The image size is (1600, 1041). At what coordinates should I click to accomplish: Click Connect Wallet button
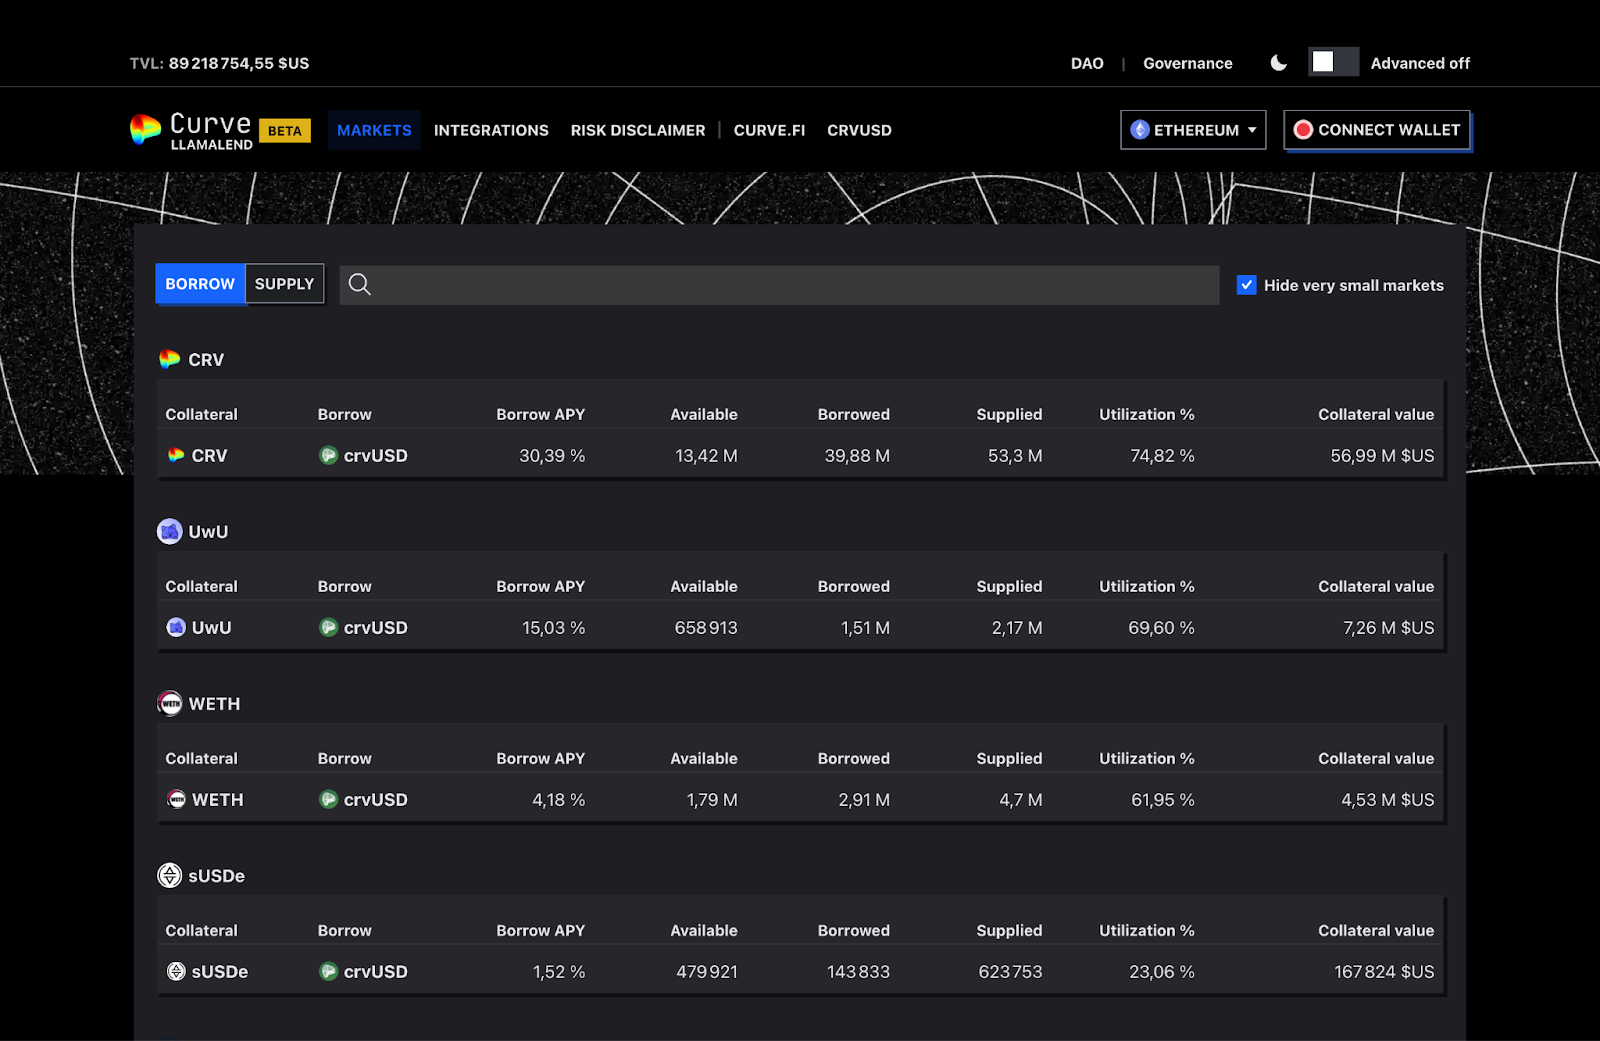coord(1377,130)
